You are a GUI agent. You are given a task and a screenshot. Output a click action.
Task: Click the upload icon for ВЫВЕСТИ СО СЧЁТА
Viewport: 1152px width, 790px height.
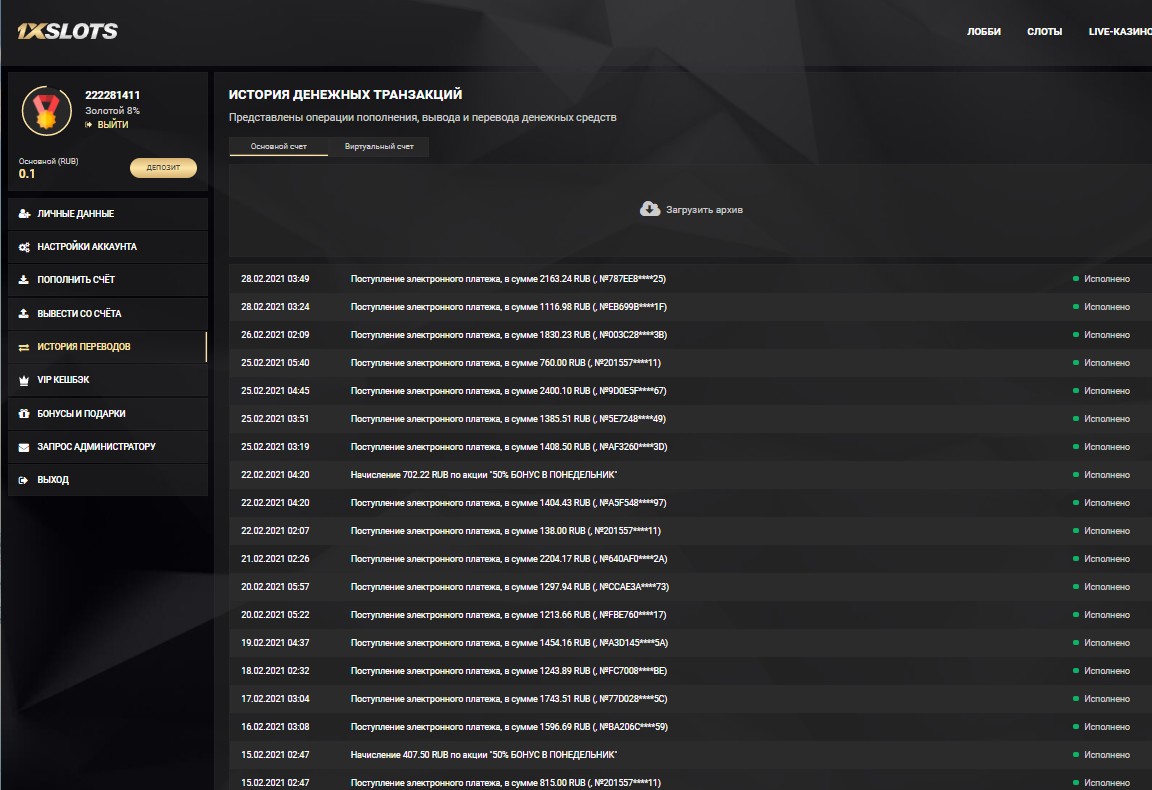(24, 314)
